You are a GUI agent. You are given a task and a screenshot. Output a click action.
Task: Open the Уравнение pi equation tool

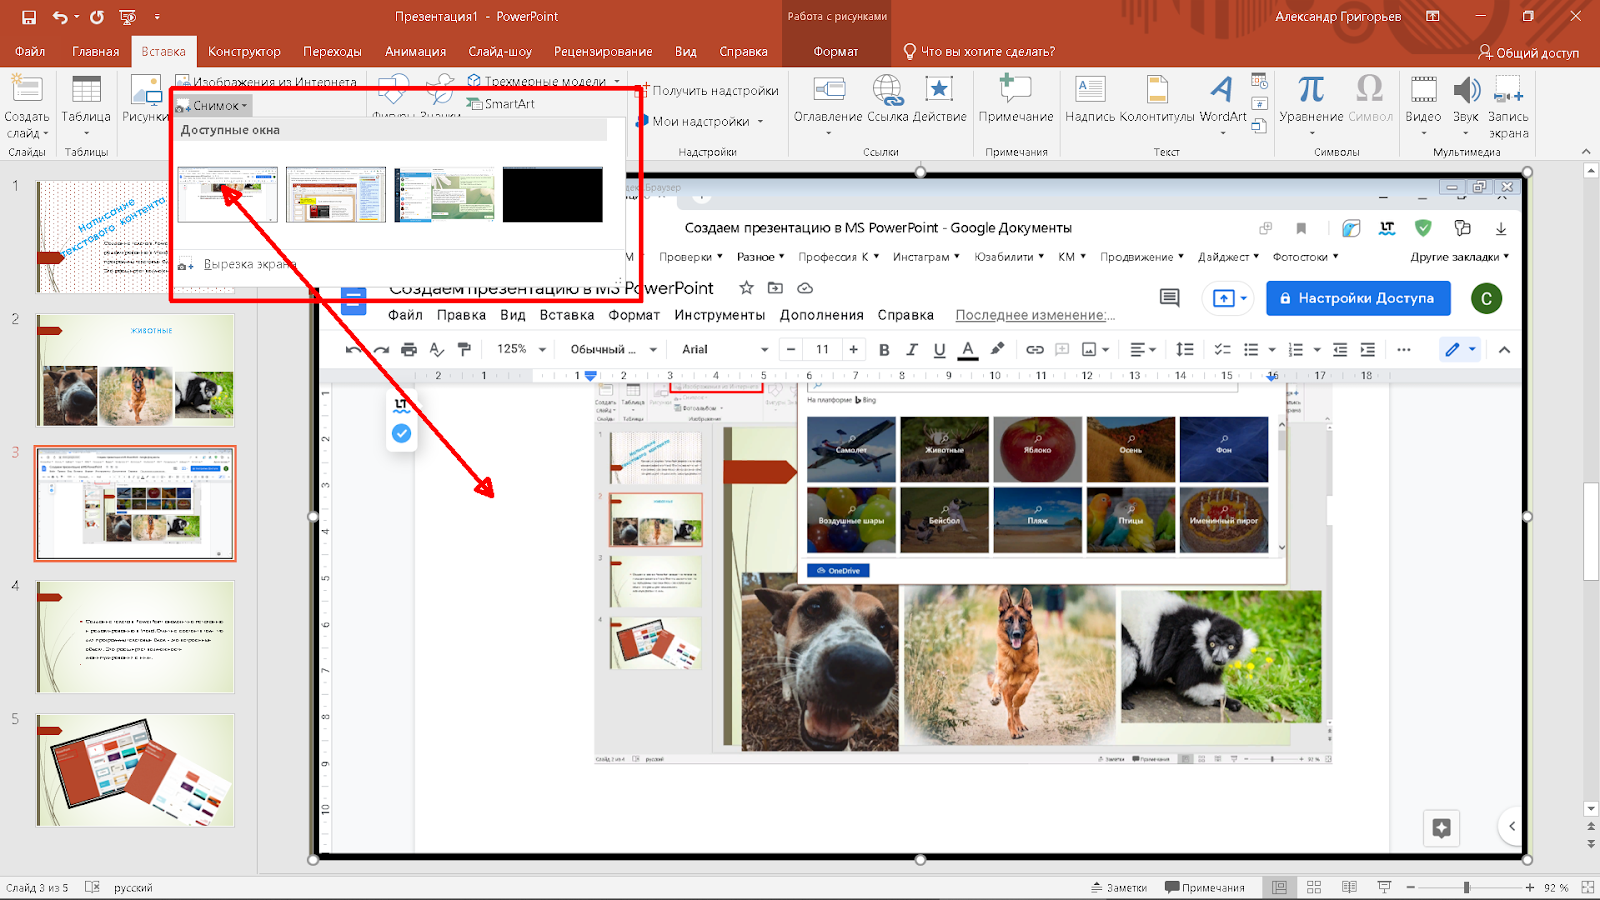[x=1311, y=99]
